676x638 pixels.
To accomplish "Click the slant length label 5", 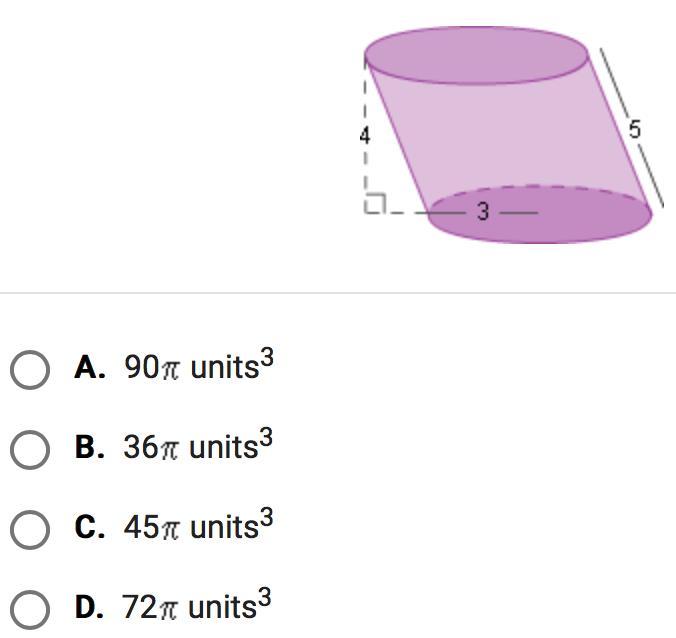I will point(634,129).
